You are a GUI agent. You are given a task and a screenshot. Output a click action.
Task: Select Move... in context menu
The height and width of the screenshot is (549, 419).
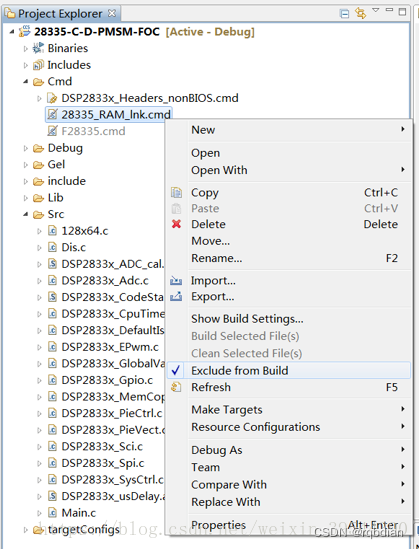point(289,241)
